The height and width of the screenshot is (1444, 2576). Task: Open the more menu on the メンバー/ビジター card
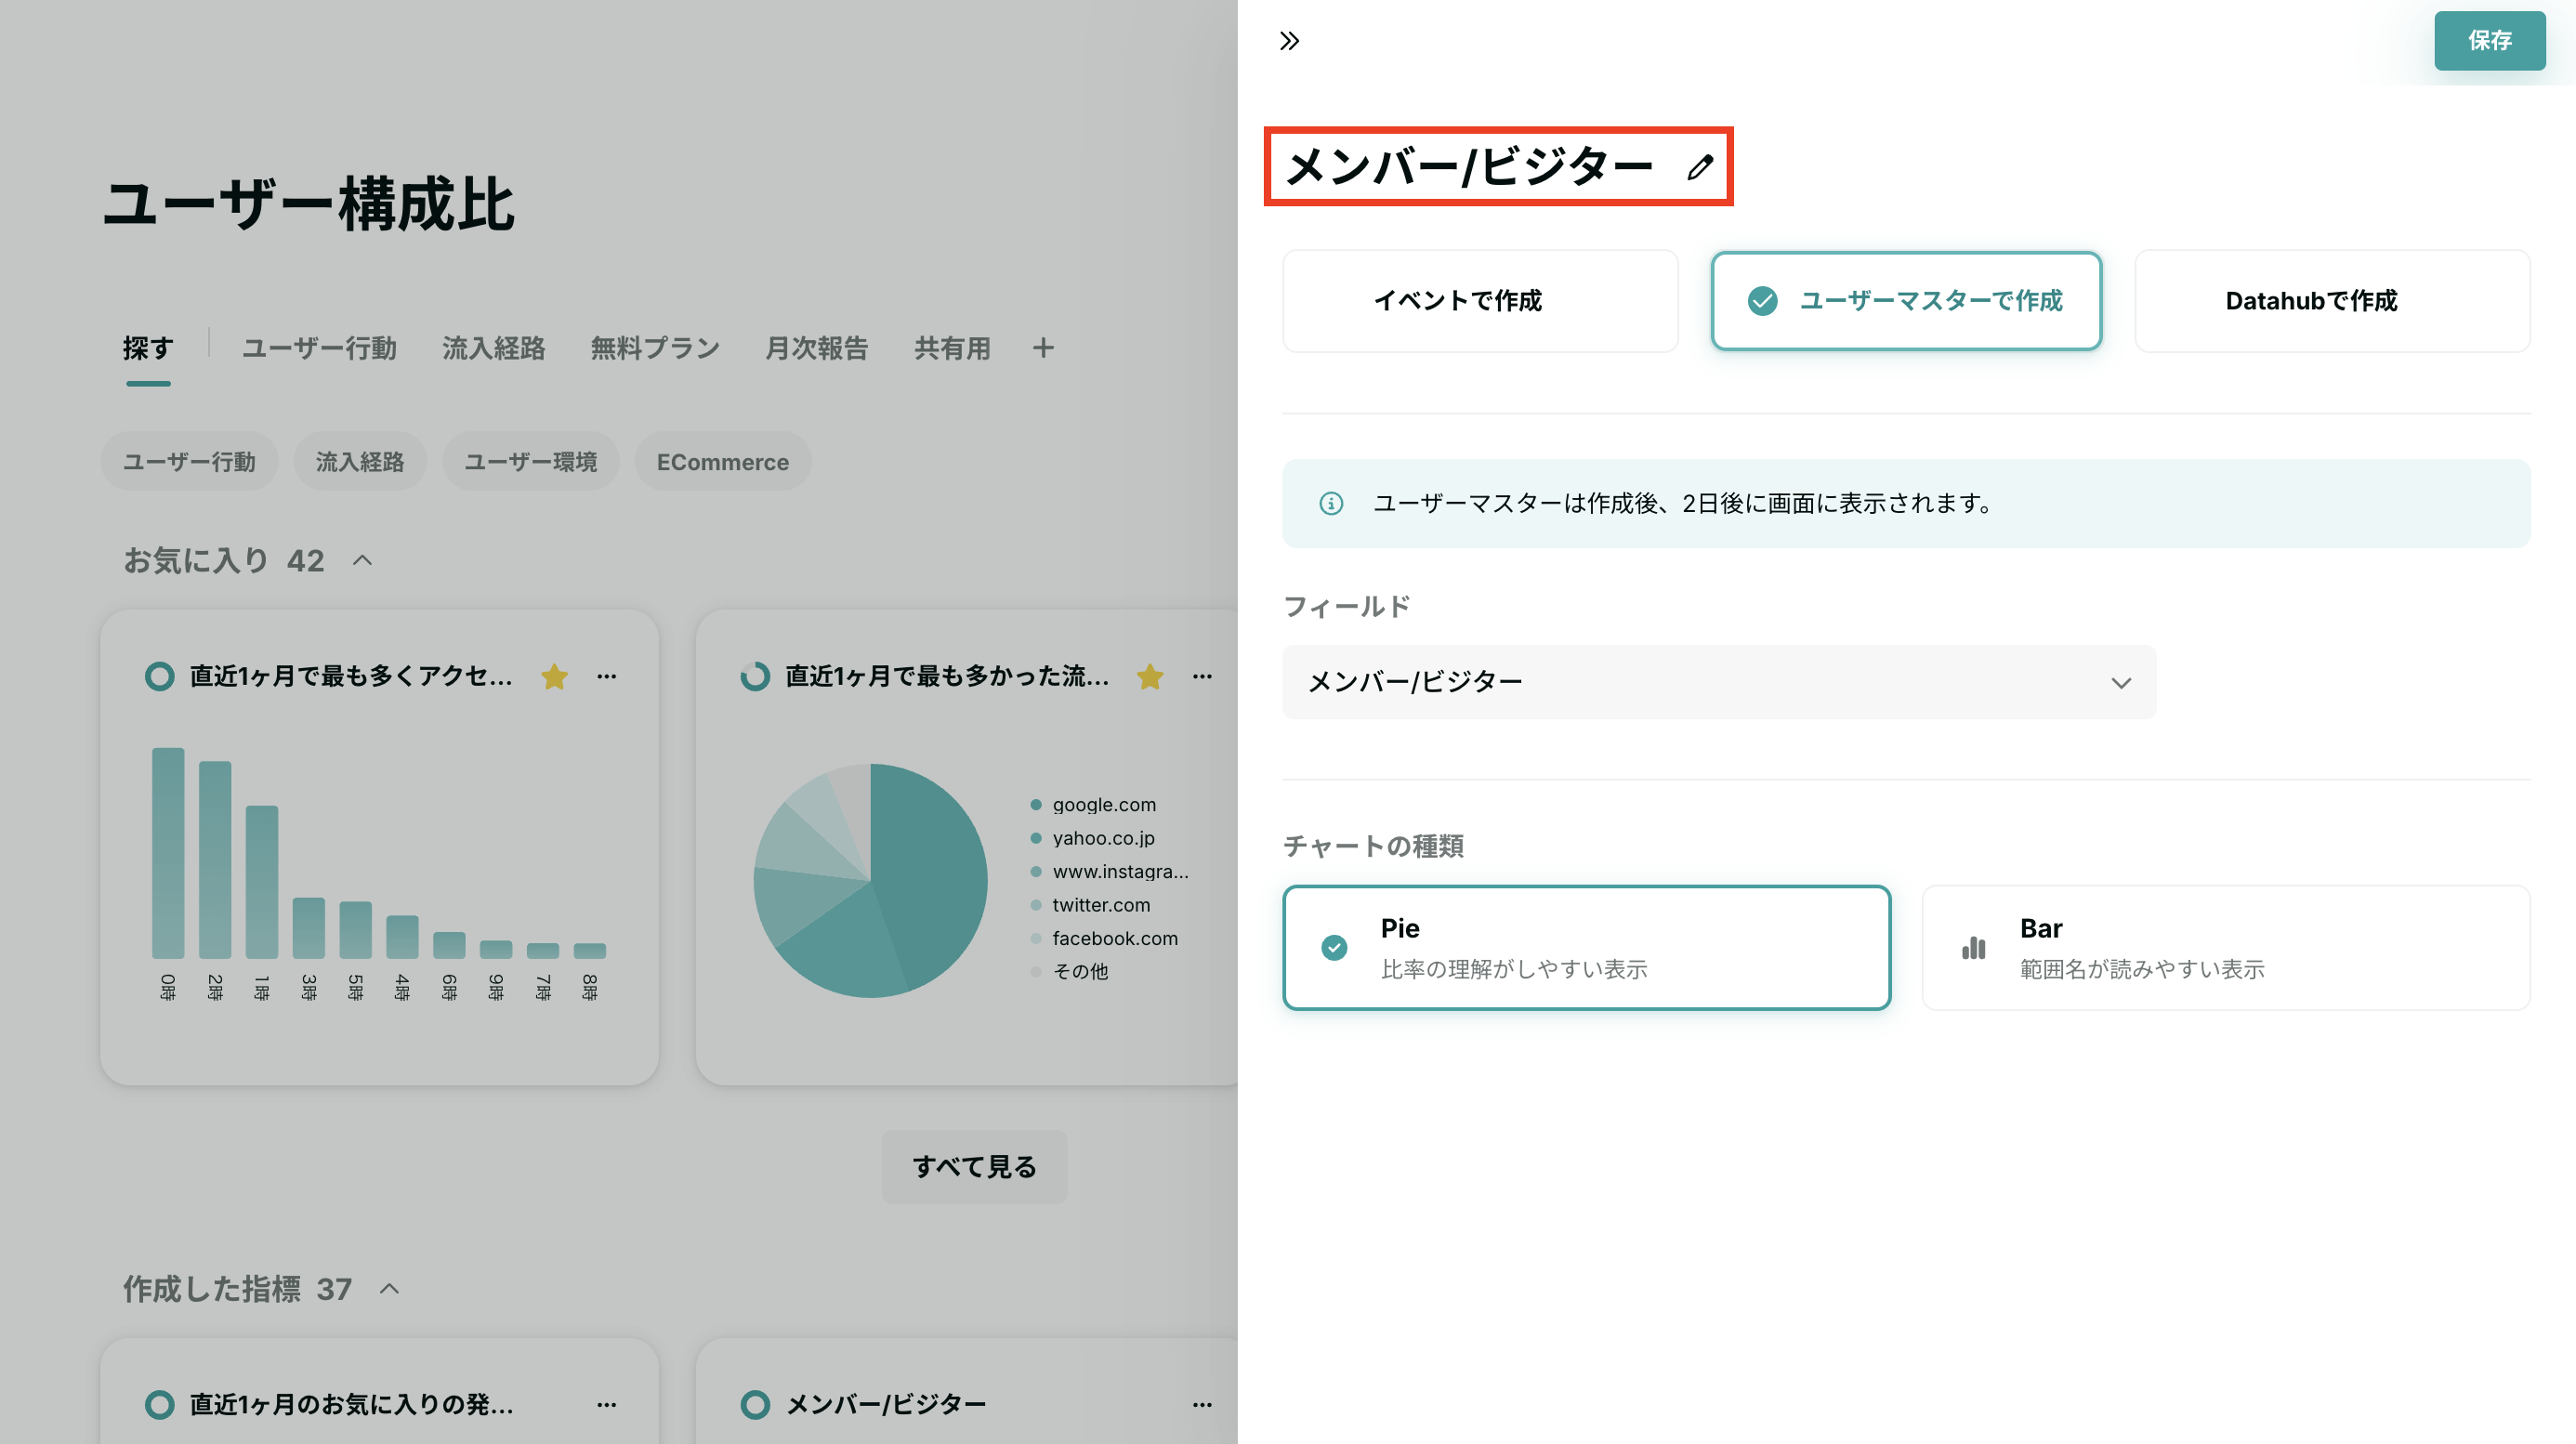pyautogui.click(x=1202, y=1405)
